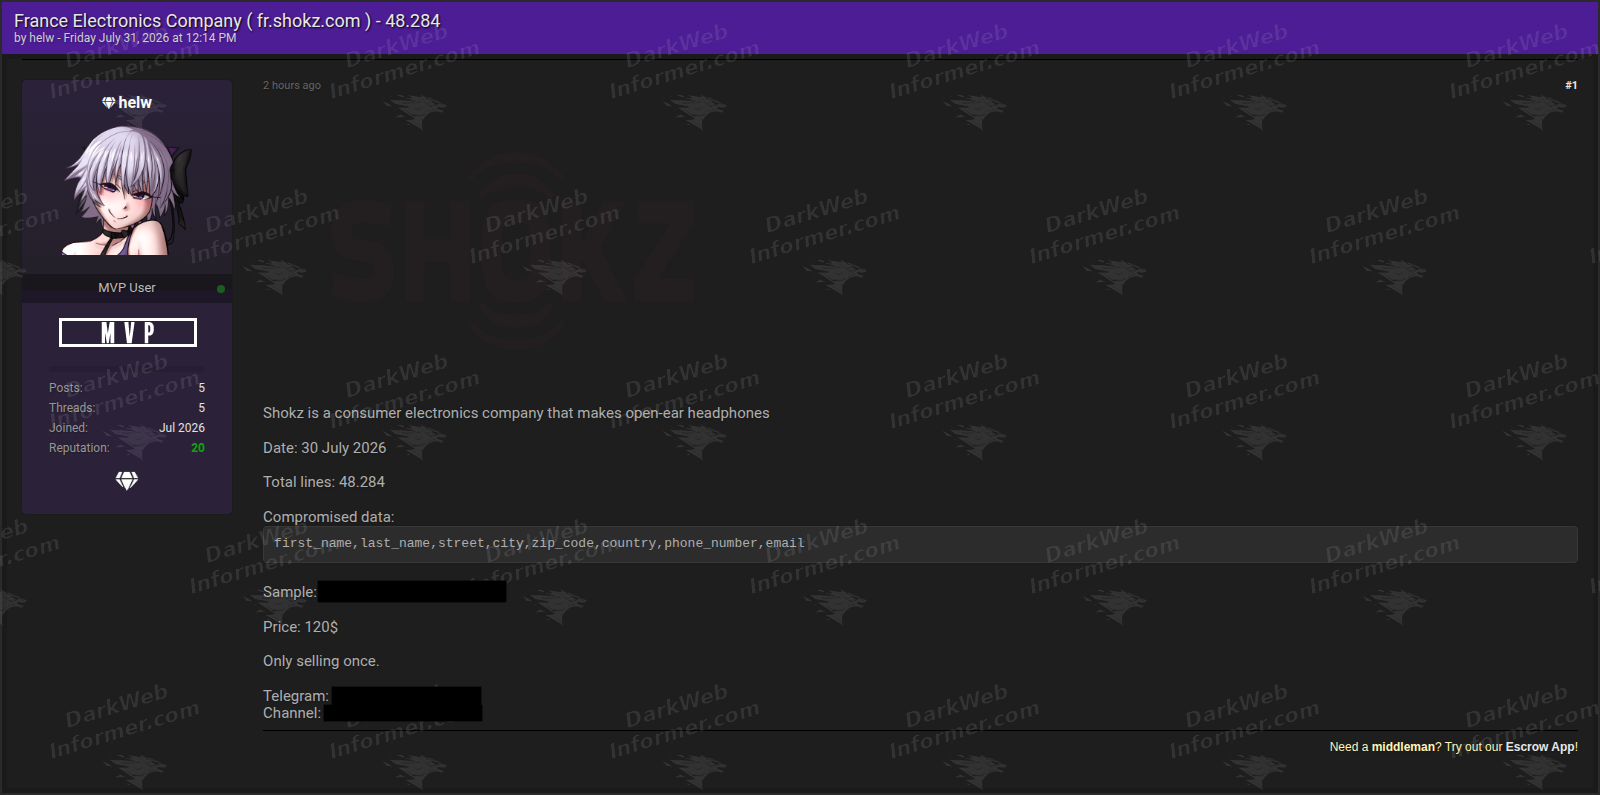
Task: Click the 'Total lines: 48.284' line
Action: (x=324, y=482)
